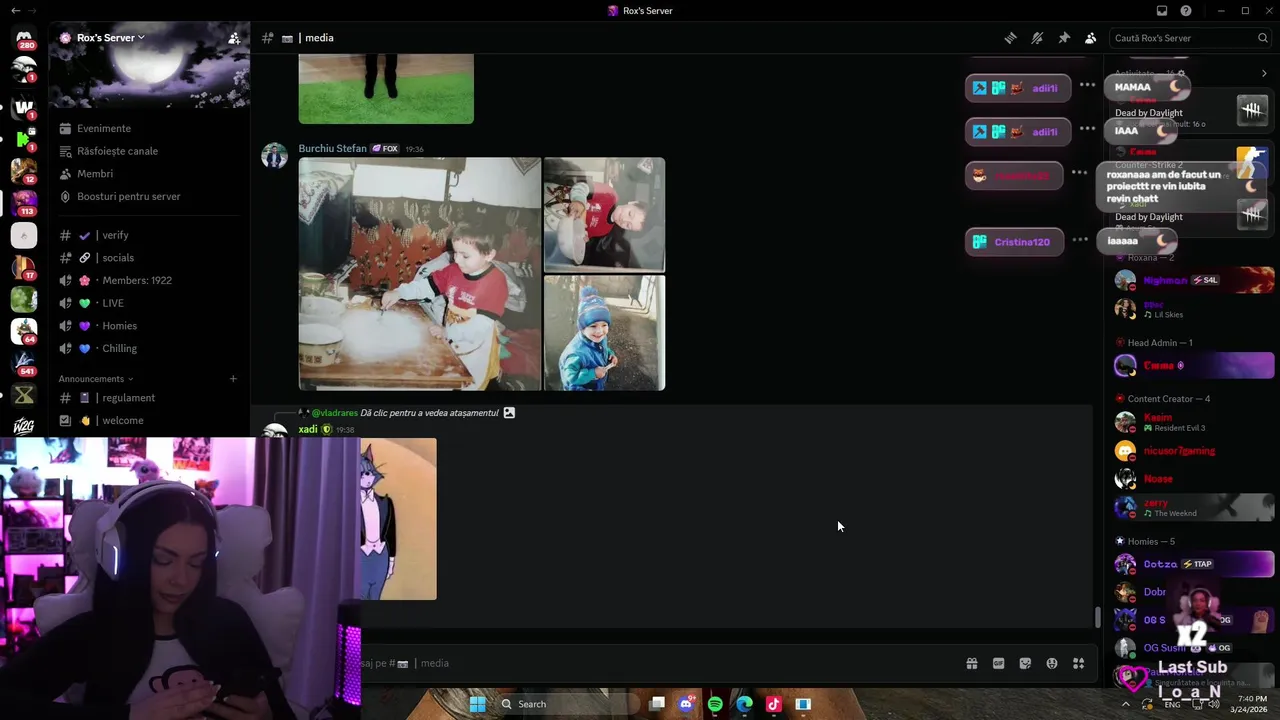Show pinned messages in media channel
1280x720 pixels.
click(x=1064, y=38)
